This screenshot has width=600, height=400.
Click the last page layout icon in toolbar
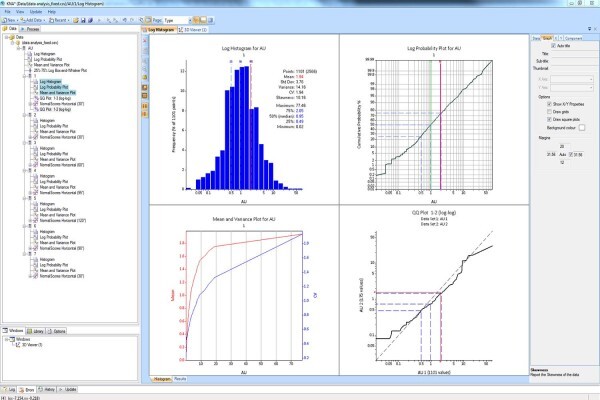coord(210,20)
